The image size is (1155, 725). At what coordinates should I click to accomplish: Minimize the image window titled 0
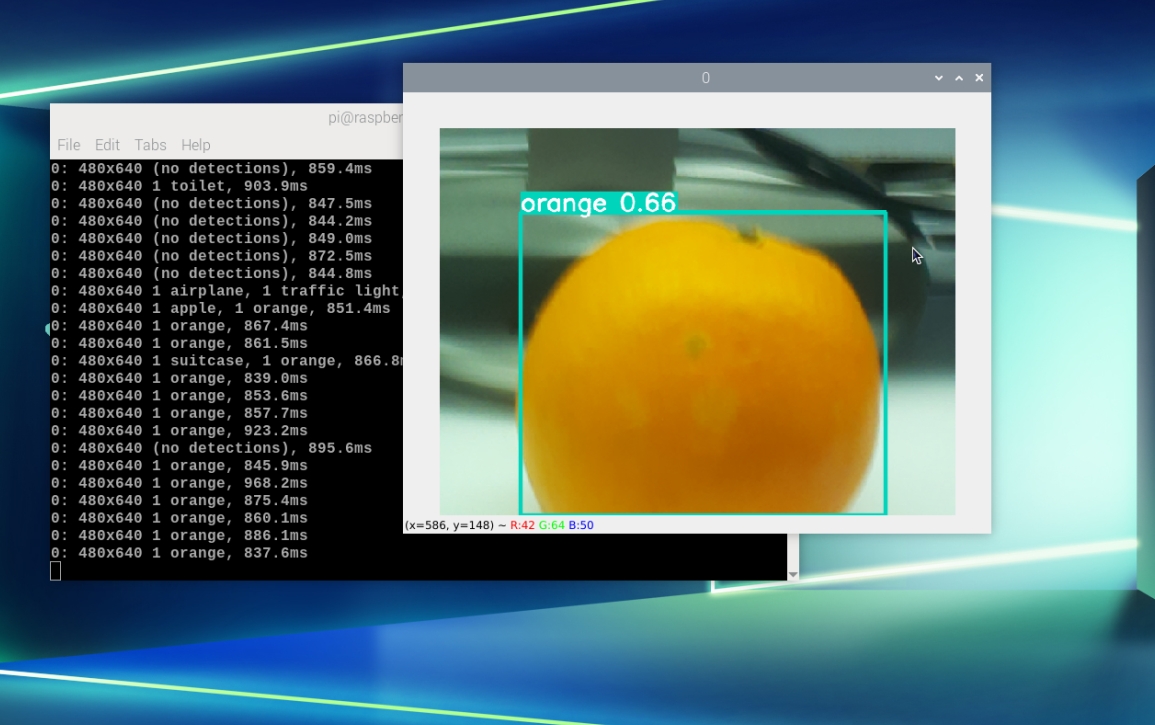938,77
